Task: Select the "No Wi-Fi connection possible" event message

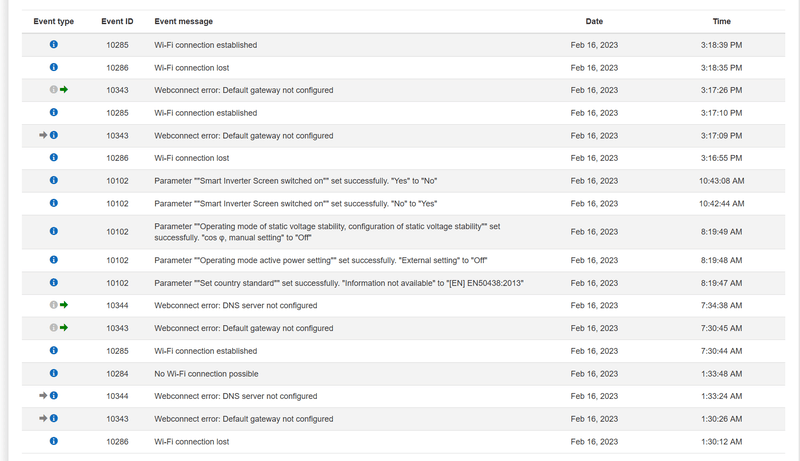Action: coord(206,374)
